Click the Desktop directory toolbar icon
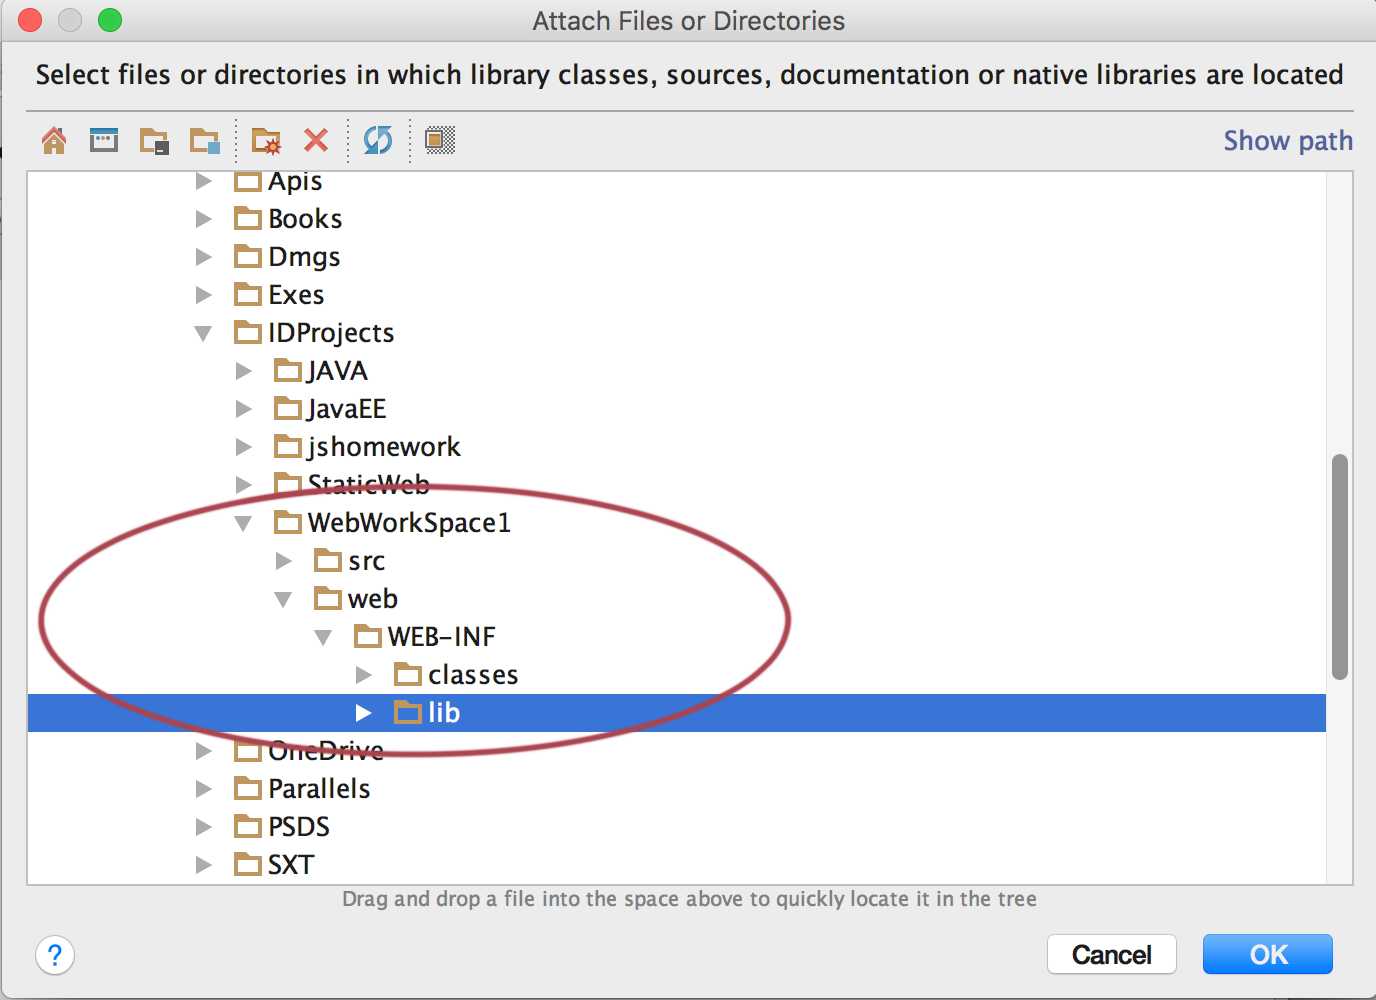This screenshot has height=1000, width=1376. [104, 140]
